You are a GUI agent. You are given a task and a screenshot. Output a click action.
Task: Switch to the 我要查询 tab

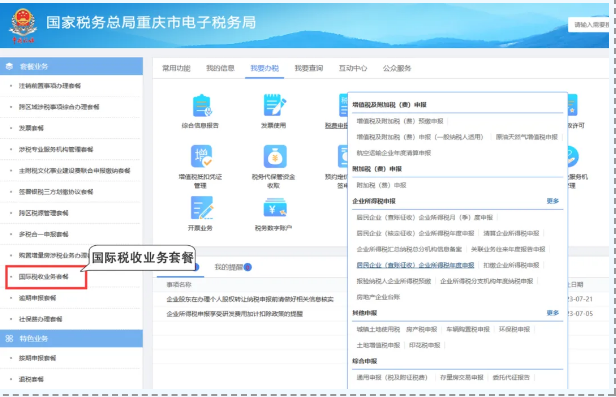tap(309, 68)
